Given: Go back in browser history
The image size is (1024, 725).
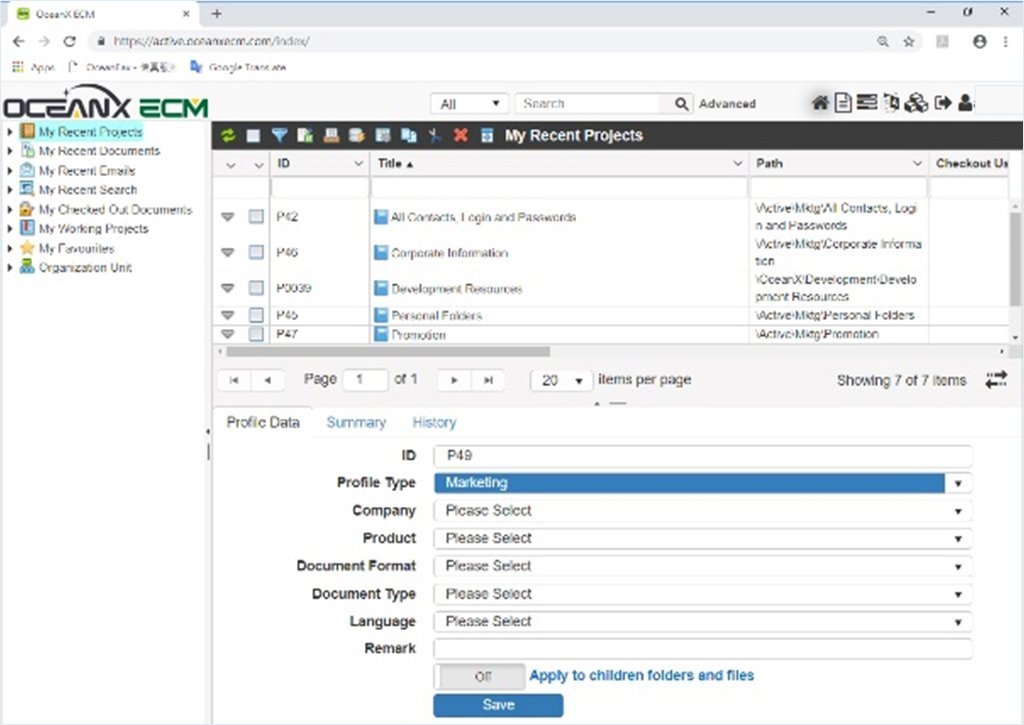Looking at the screenshot, I should pyautogui.click(x=18, y=41).
